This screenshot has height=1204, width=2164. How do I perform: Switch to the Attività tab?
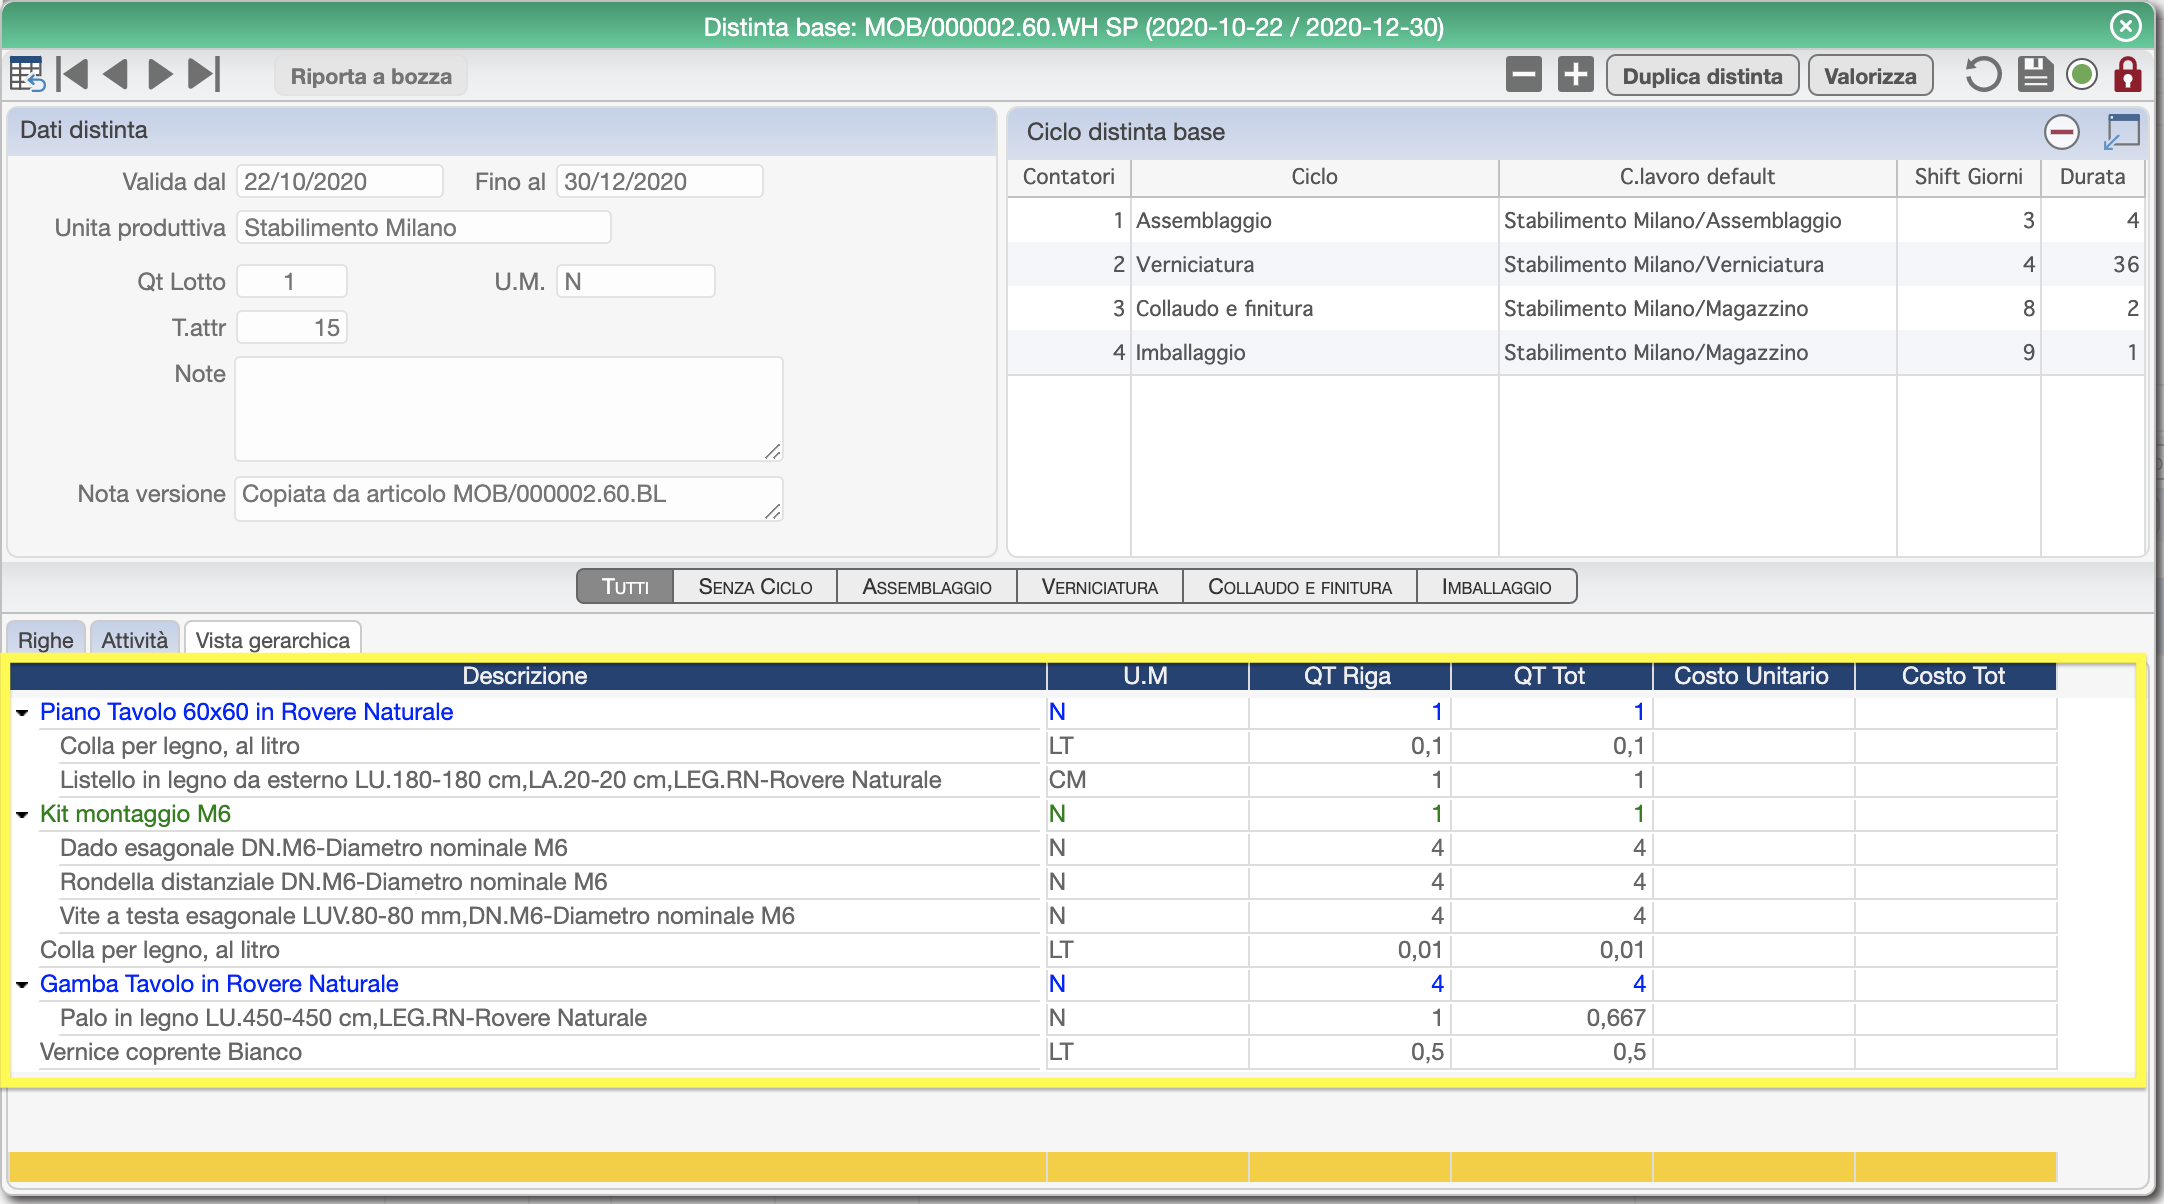pyautogui.click(x=135, y=640)
